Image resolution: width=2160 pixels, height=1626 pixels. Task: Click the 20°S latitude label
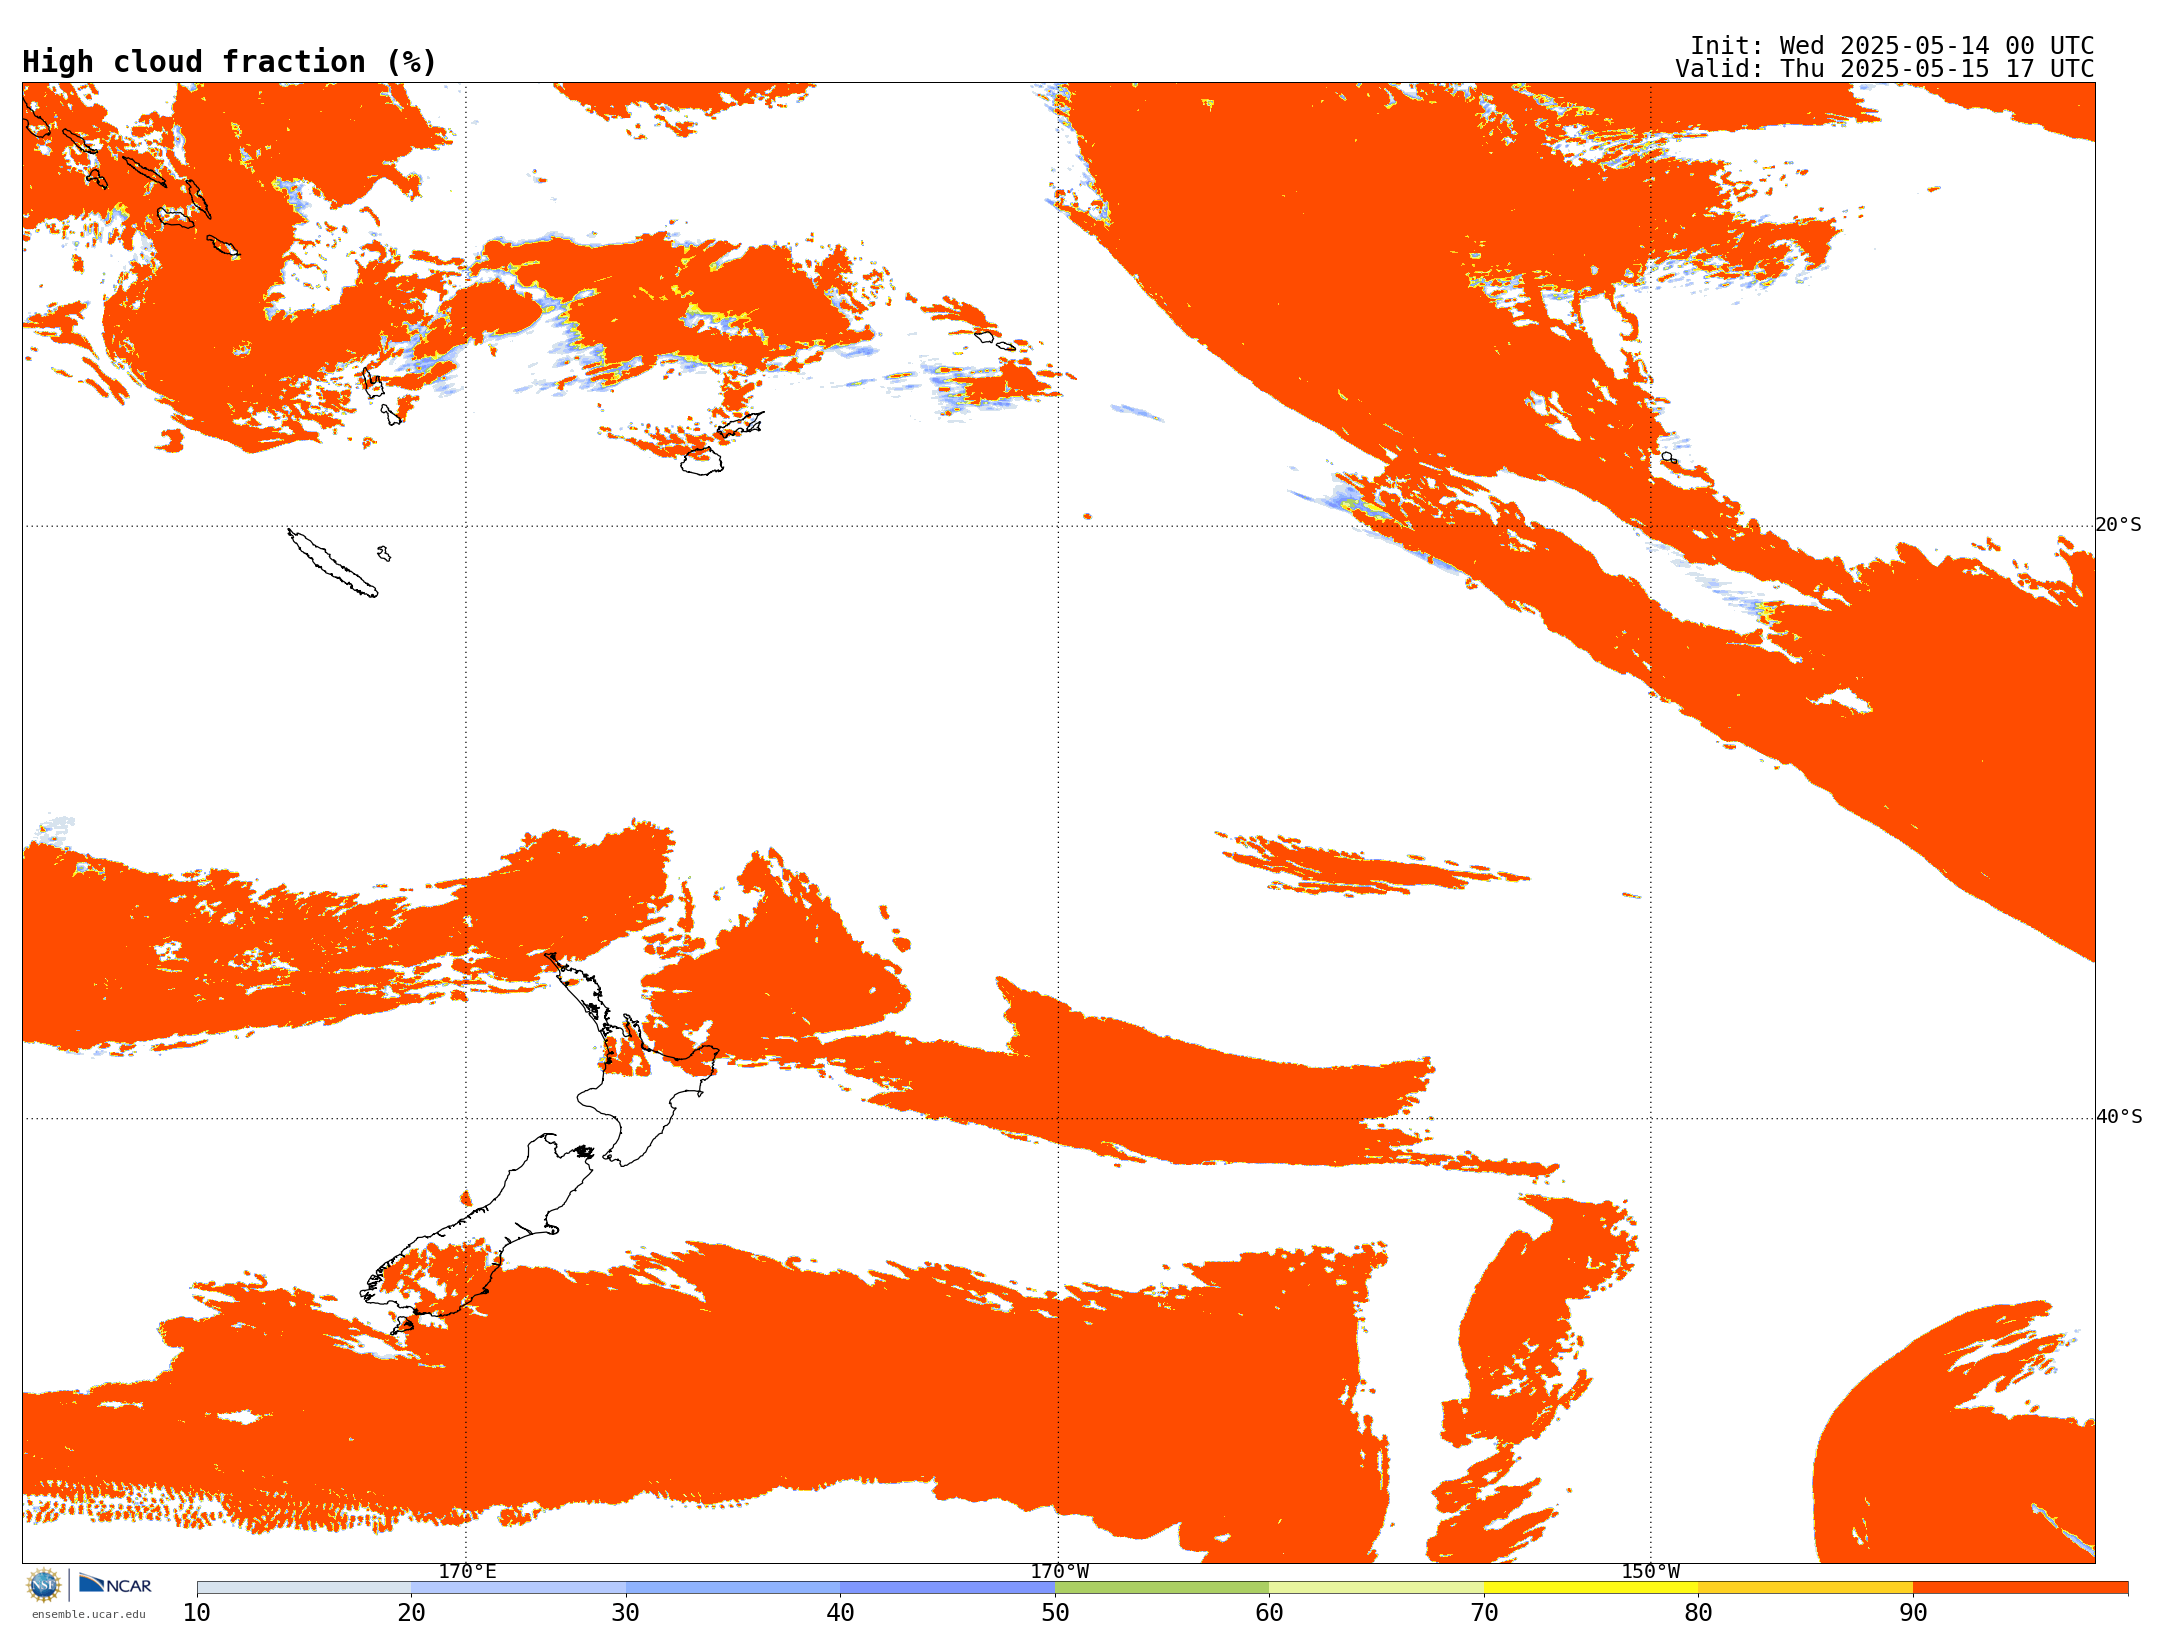pos(2118,525)
